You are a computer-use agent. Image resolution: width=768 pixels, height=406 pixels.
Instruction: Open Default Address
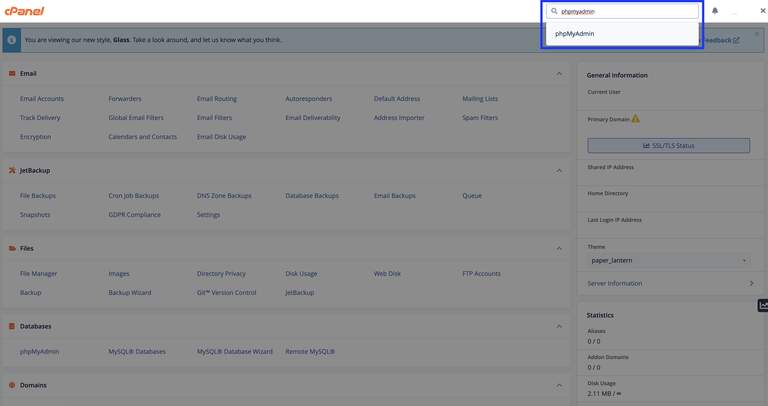(x=397, y=99)
